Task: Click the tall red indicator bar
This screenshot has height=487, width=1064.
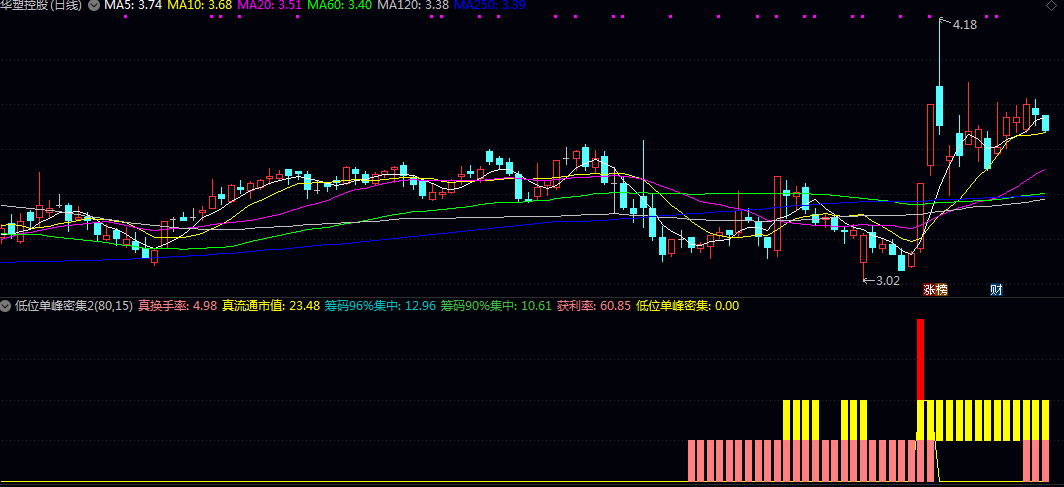Action: click(921, 359)
